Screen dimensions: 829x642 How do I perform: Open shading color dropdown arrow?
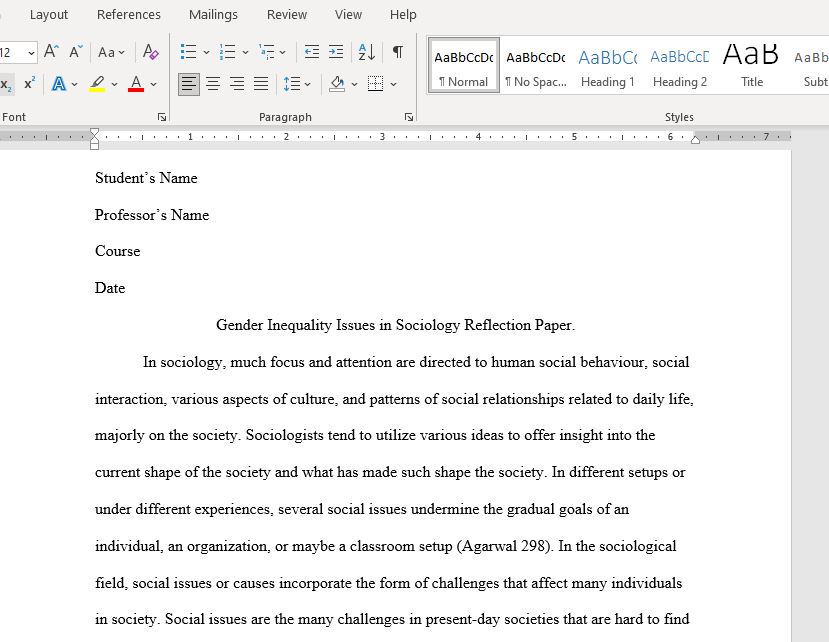[x=354, y=84]
